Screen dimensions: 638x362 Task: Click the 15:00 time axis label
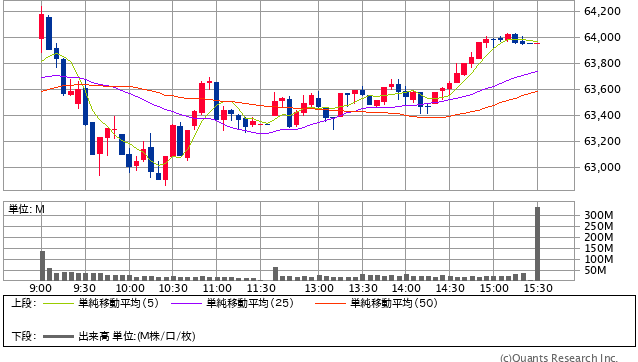(x=494, y=288)
